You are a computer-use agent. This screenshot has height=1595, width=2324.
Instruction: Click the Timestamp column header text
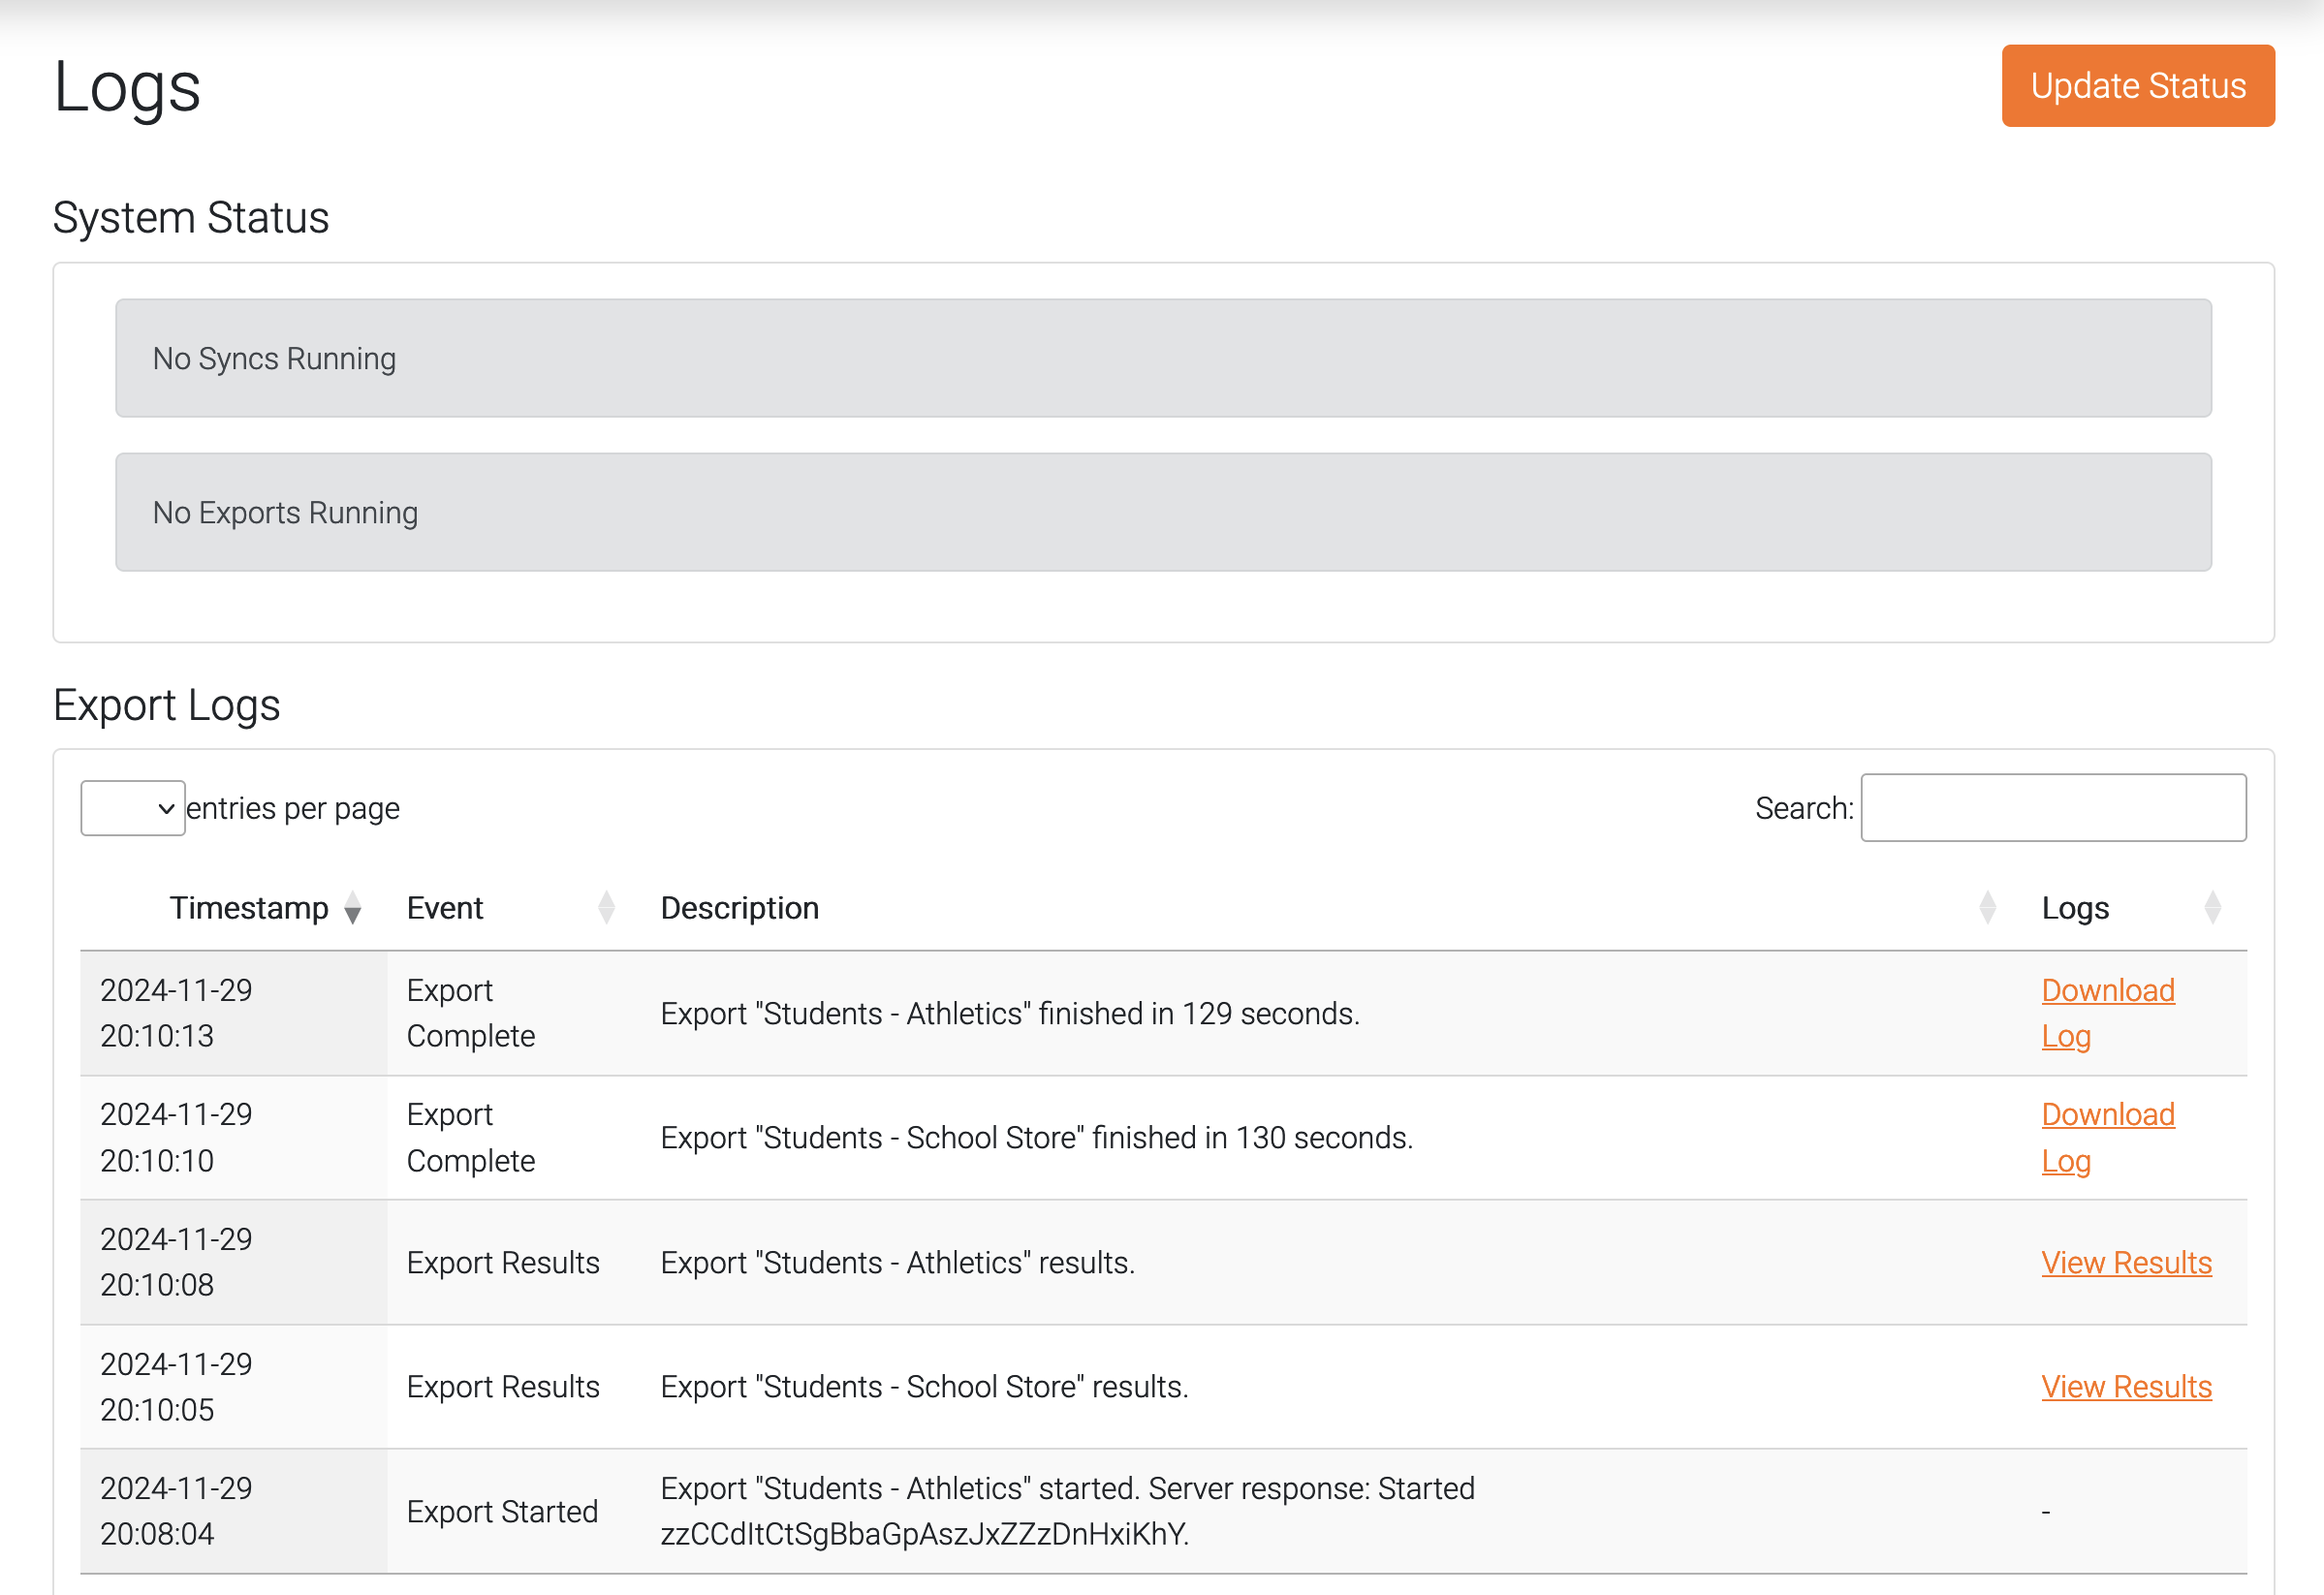pyautogui.click(x=249, y=908)
